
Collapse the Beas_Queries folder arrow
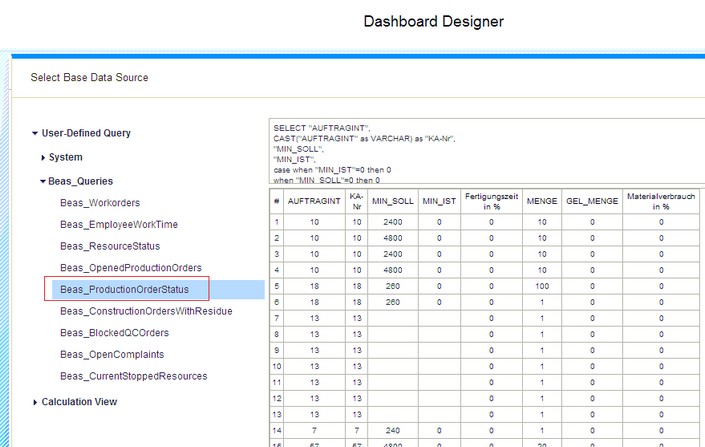43,182
